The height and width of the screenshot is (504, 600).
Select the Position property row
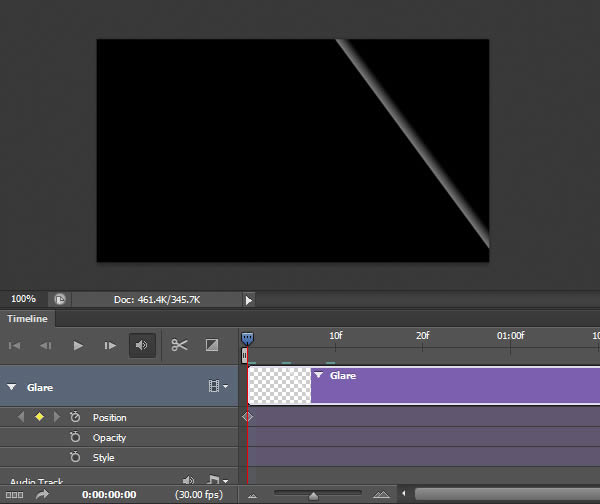pyautogui.click(x=119, y=417)
